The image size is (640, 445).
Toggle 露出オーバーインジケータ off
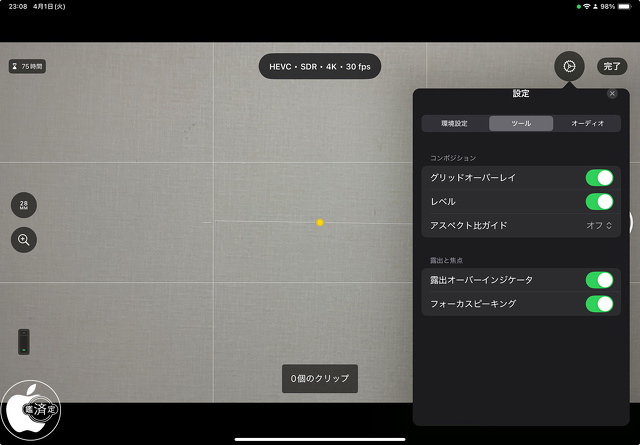click(599, 280)
